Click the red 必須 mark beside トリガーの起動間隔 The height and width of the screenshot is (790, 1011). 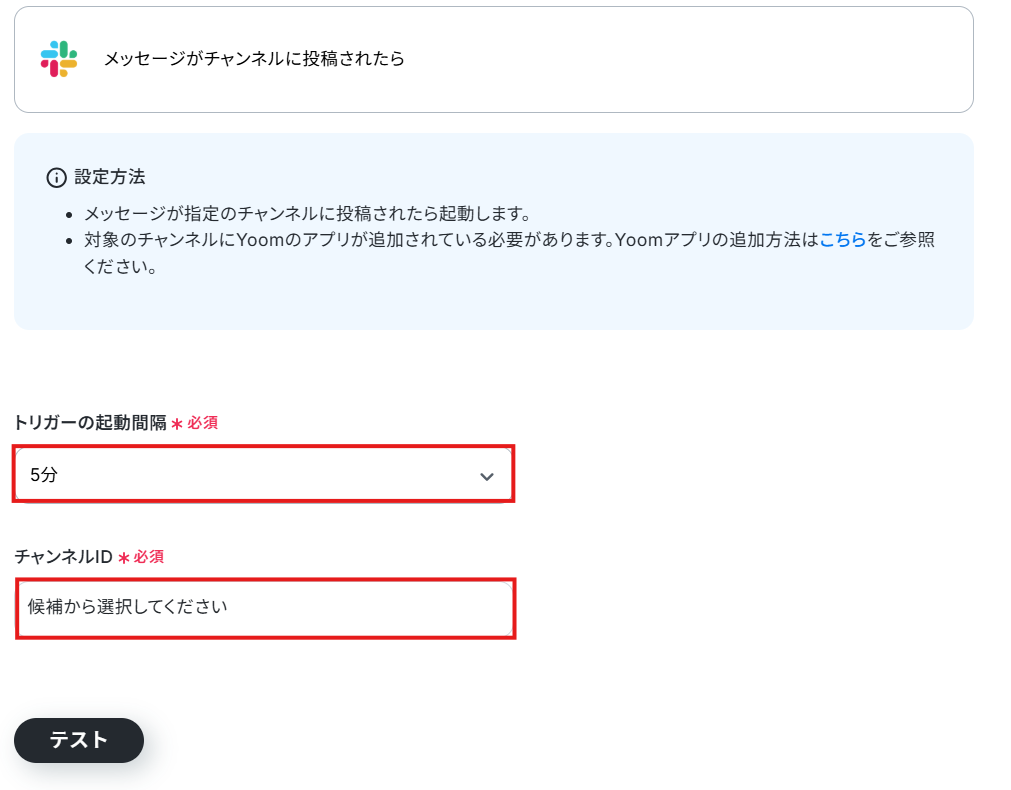coord(202,423)
